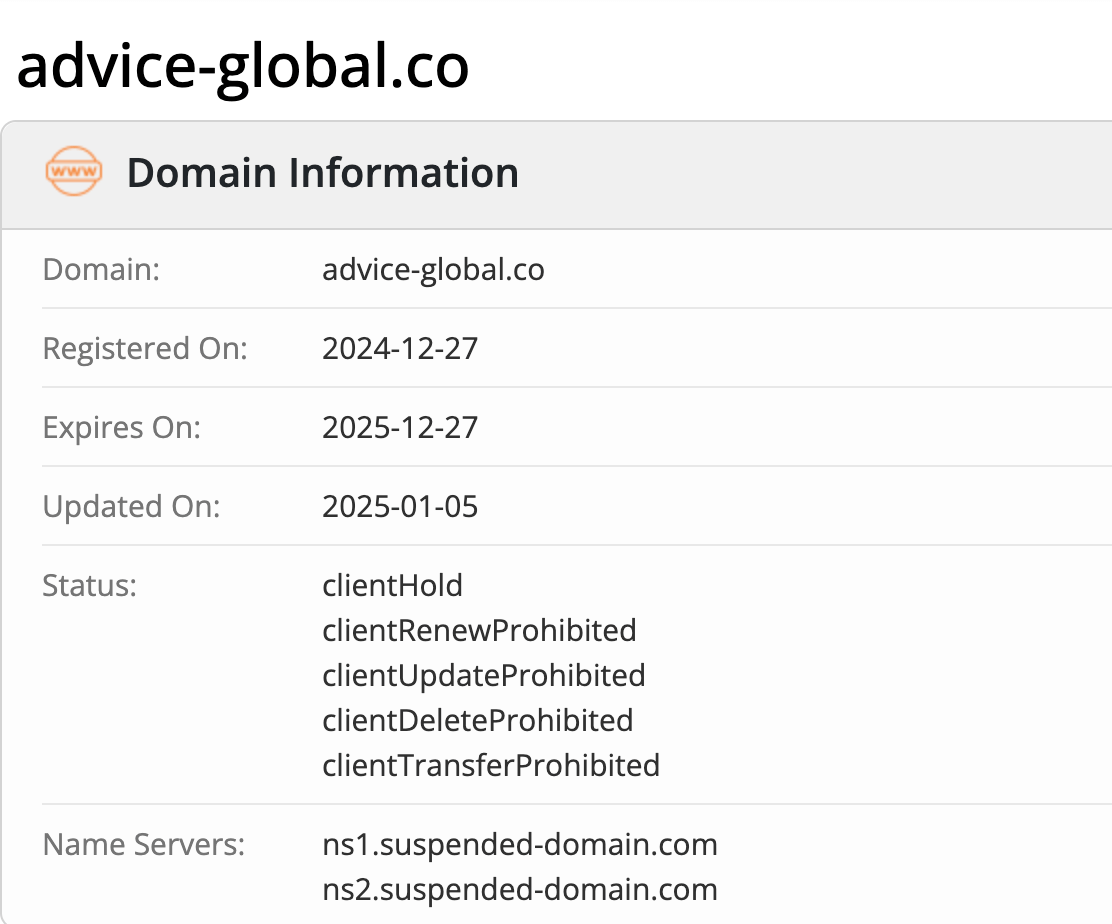
Task: Click the Registered On: label
Action: [145, 350]
